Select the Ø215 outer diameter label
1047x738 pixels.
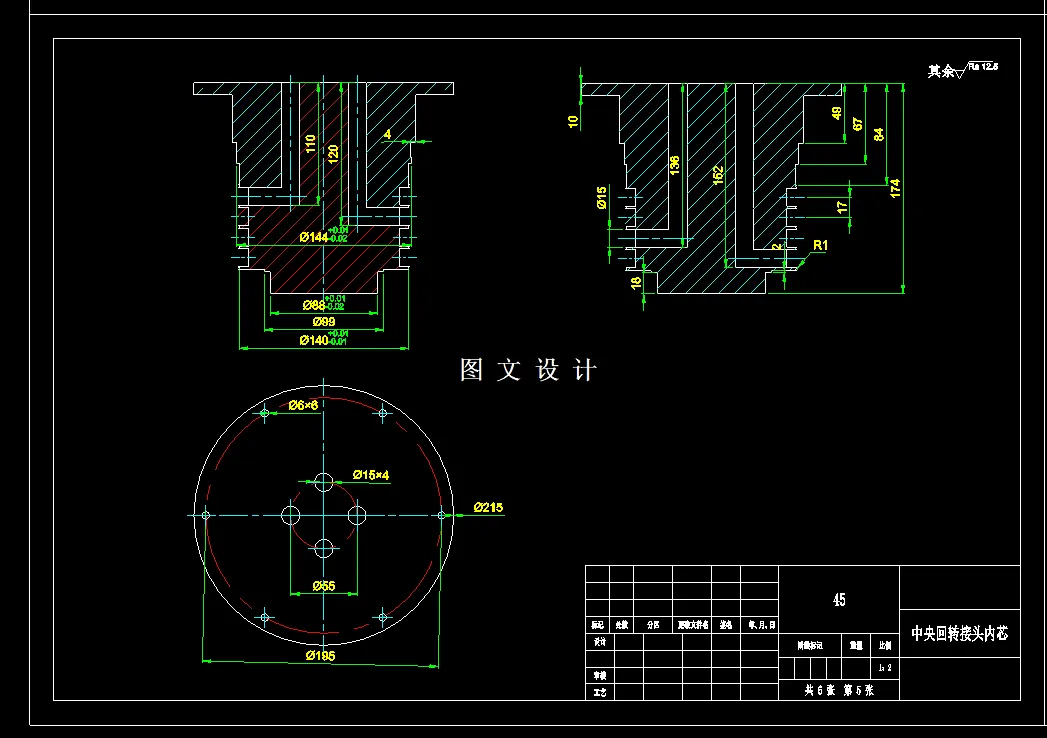[488, 508]
